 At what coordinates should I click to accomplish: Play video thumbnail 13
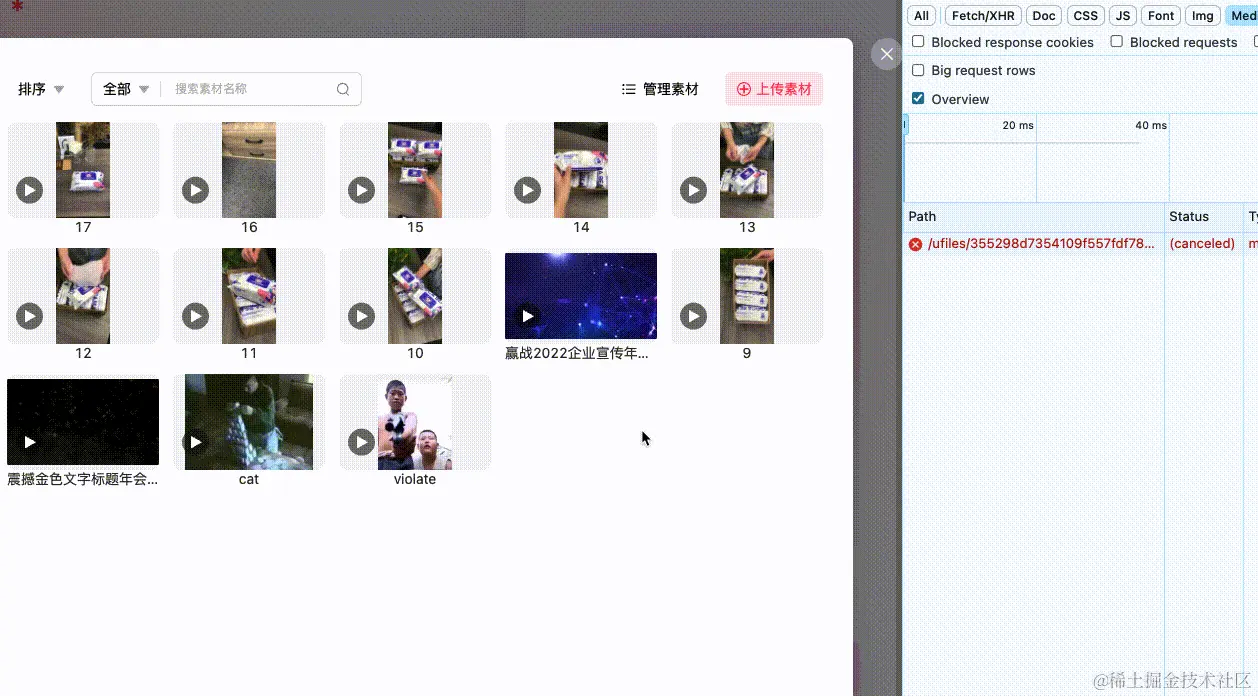(x=694, y=190)
